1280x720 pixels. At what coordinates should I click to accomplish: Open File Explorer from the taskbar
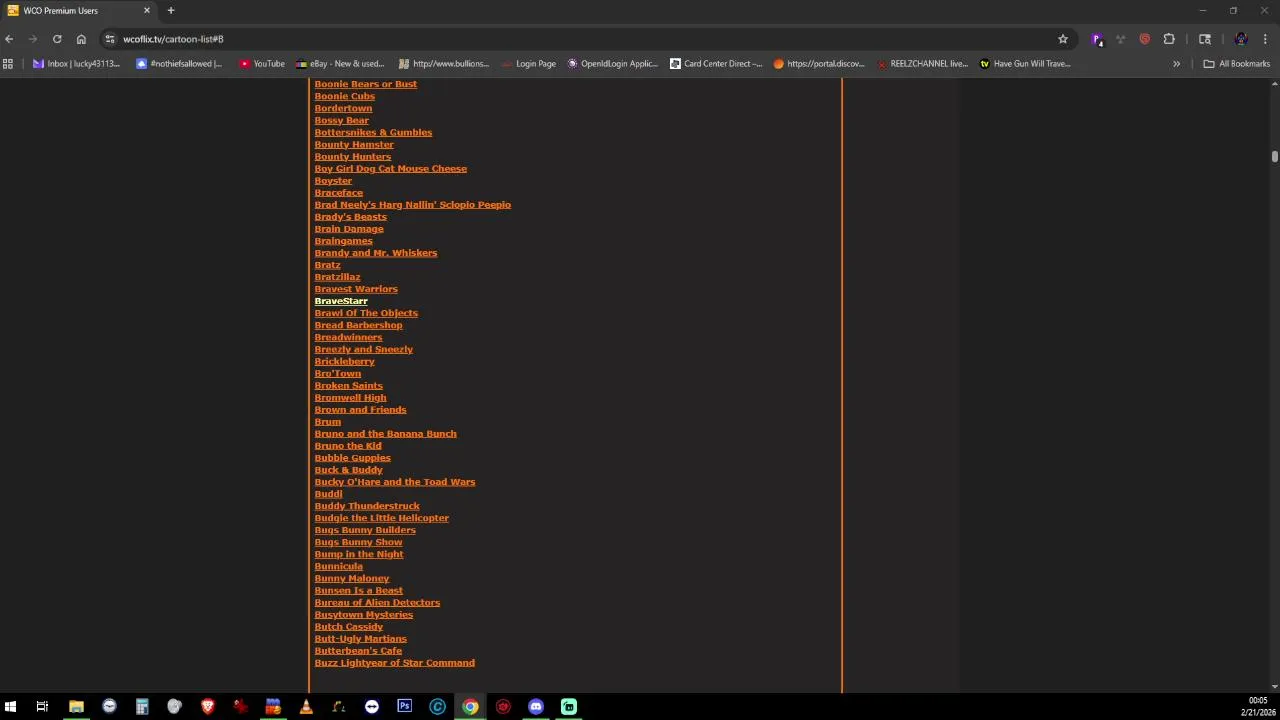click(x=76, y=707)
